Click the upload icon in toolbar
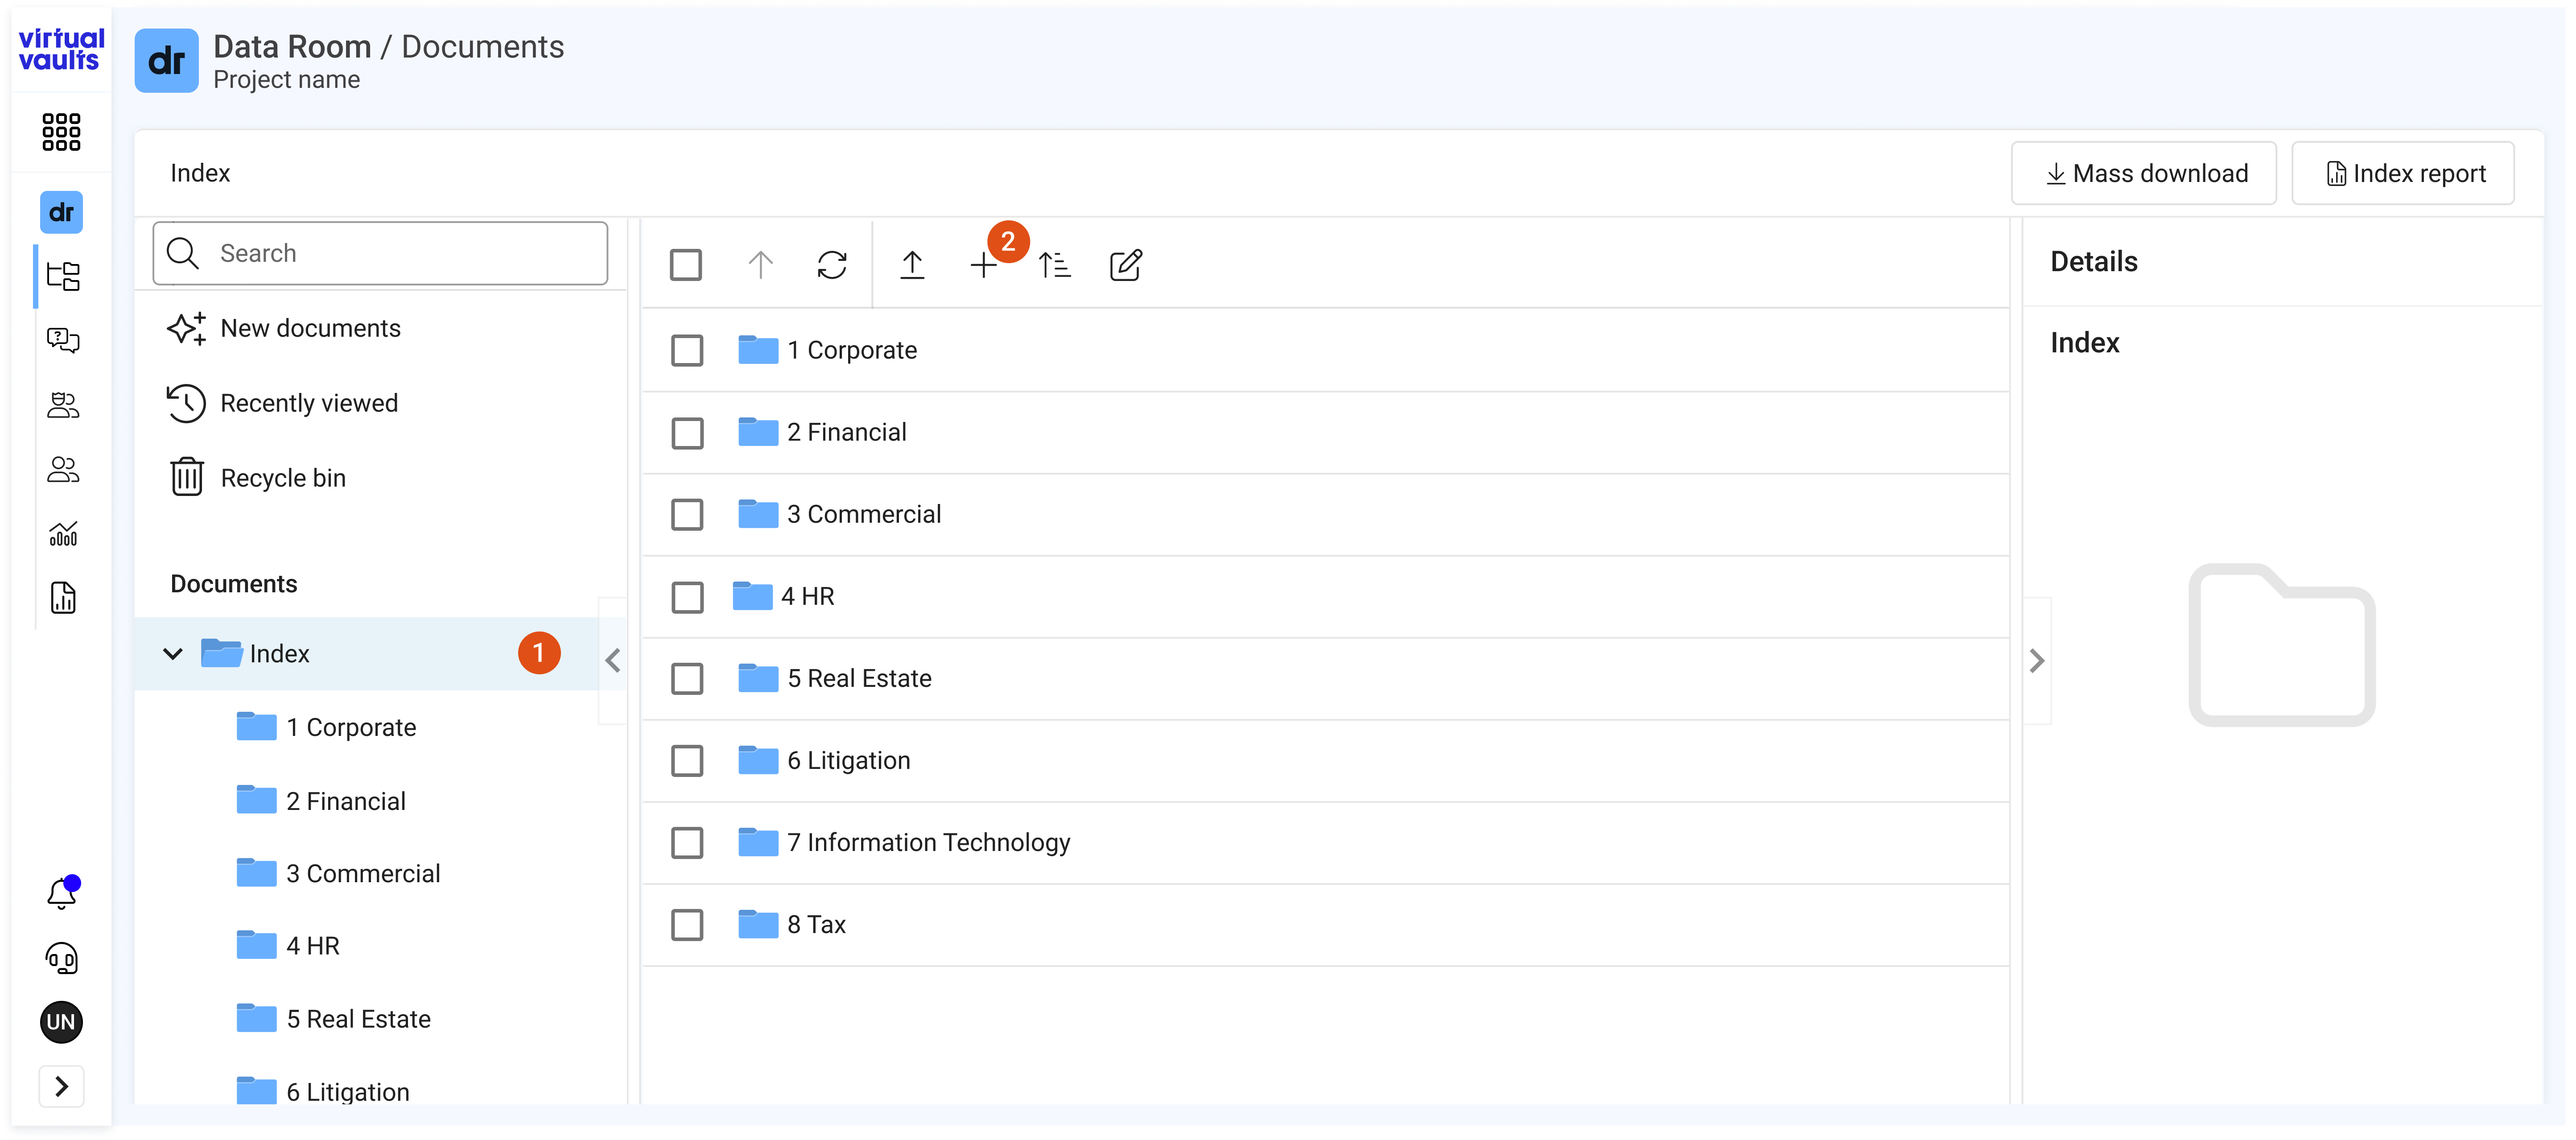2576x1140 pixels. point(912,265)
